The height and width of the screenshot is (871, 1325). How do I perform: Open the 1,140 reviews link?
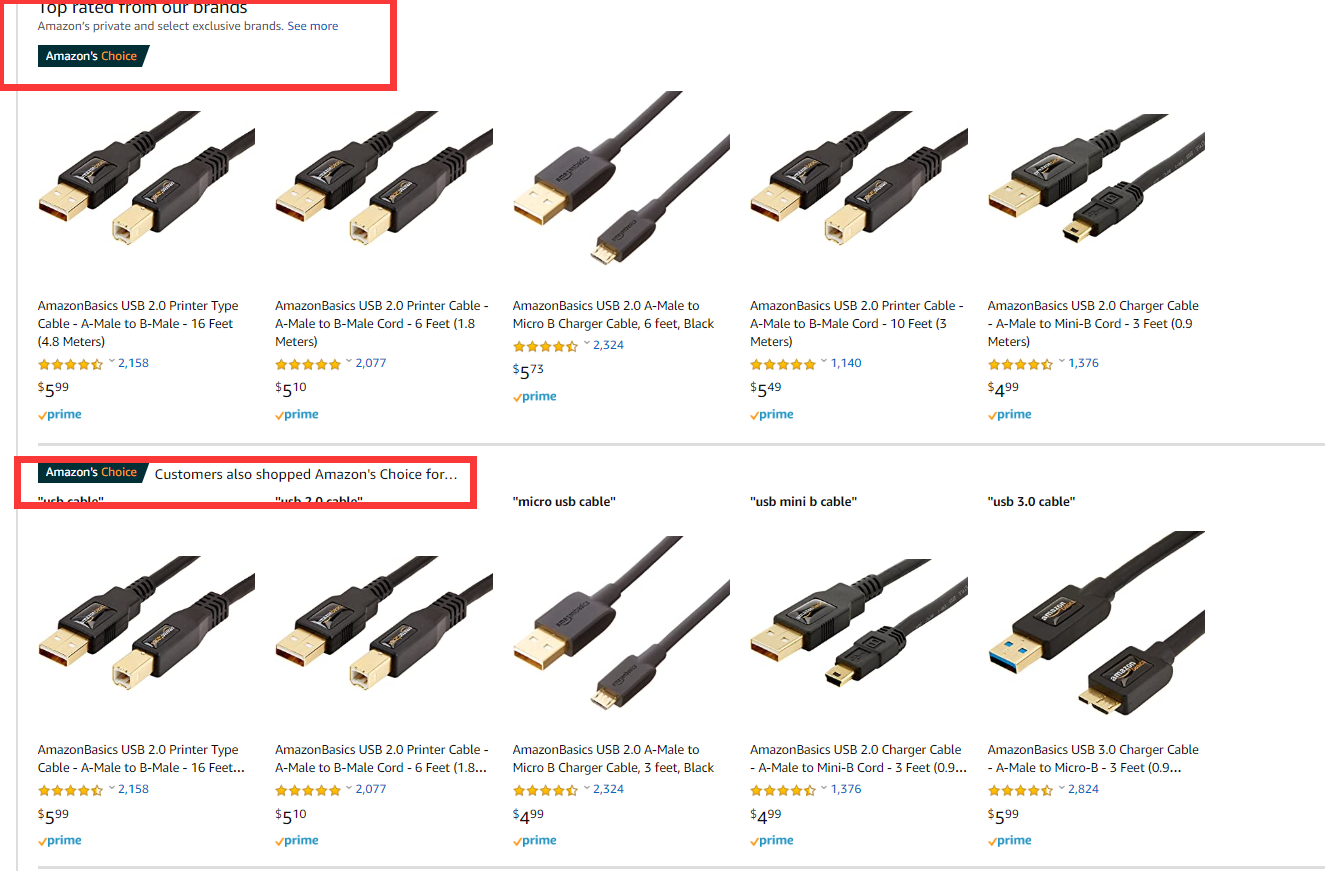(846, 363)
